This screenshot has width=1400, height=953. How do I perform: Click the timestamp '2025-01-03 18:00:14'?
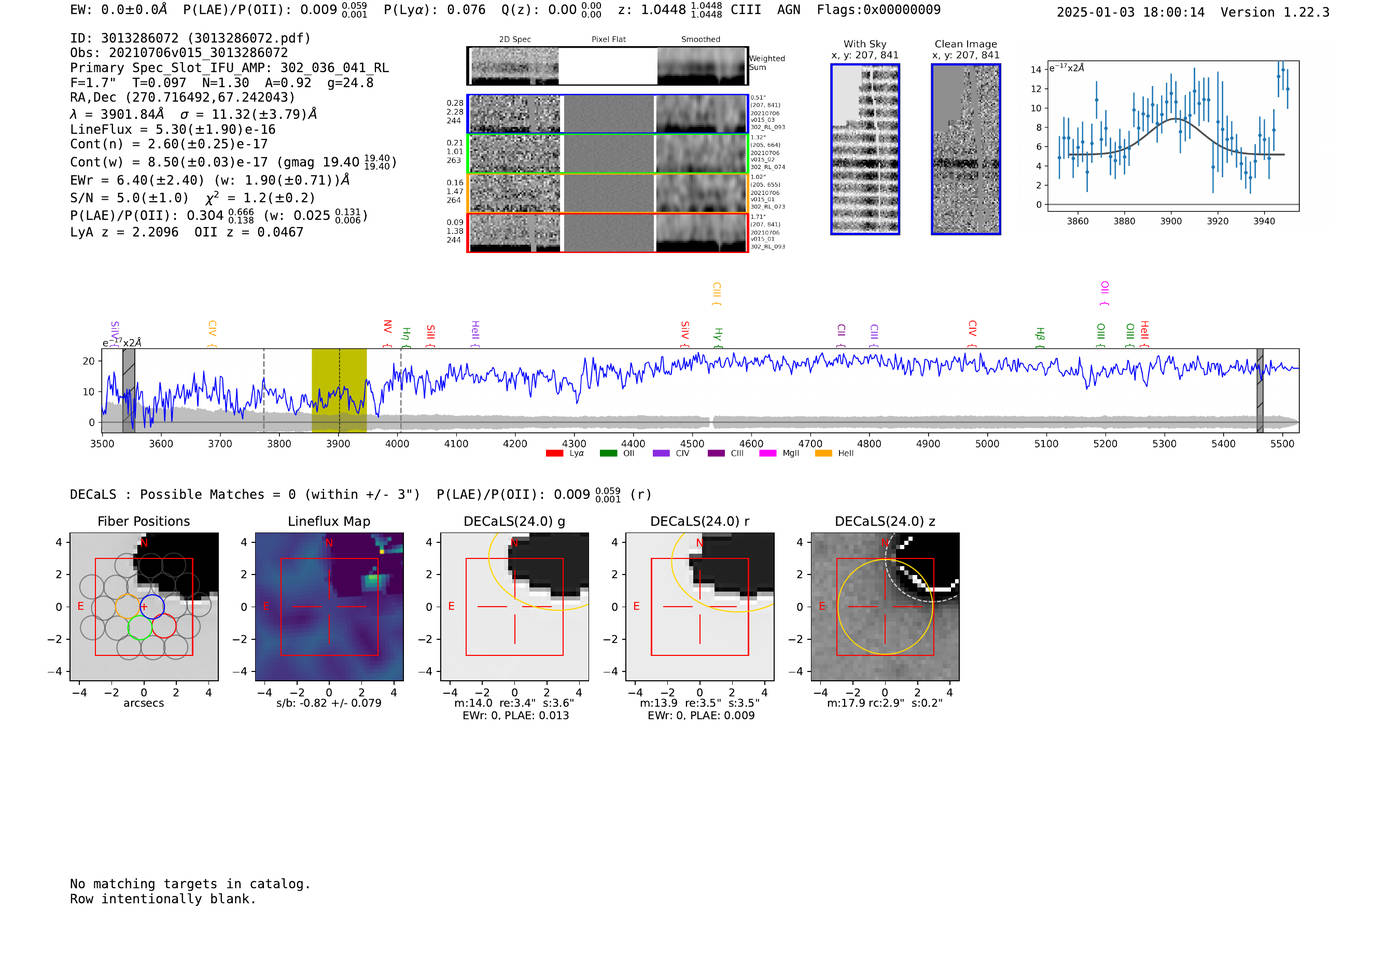(1131, 12)
